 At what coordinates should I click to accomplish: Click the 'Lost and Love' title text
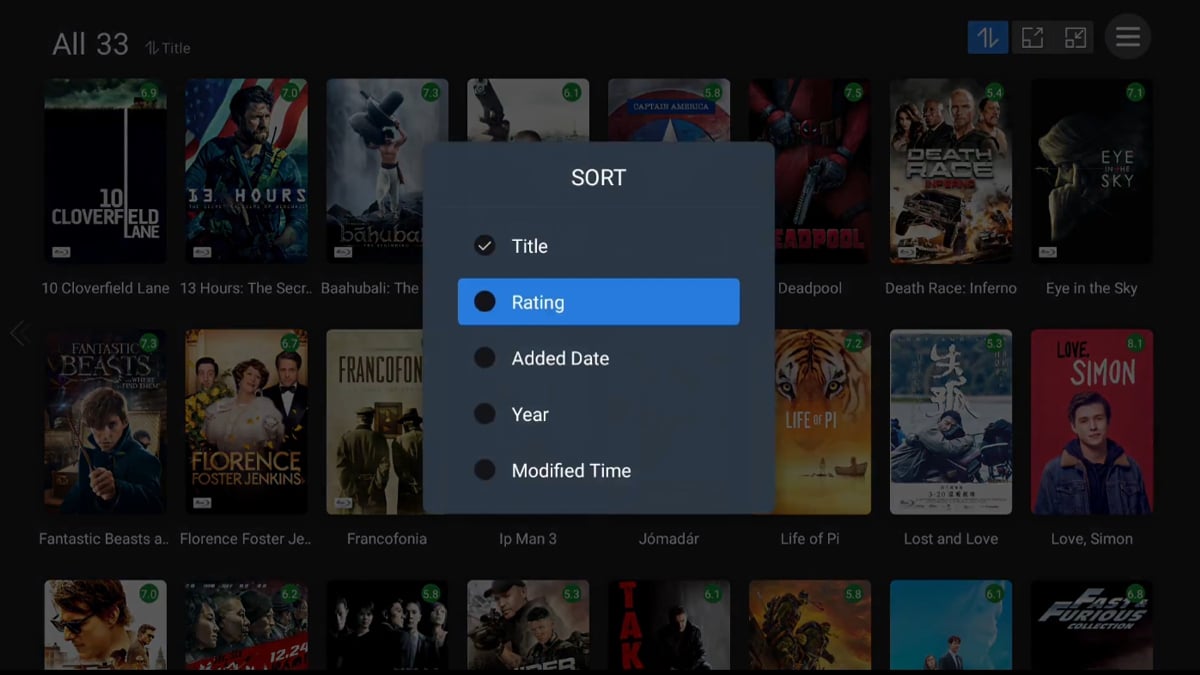click(x=951, y=538)
